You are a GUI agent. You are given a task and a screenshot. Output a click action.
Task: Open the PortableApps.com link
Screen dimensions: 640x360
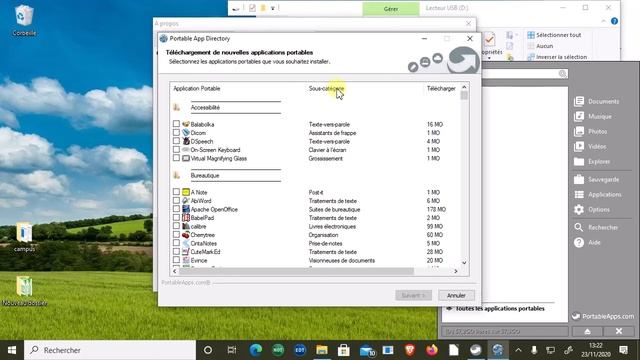(x=604, y=316)
